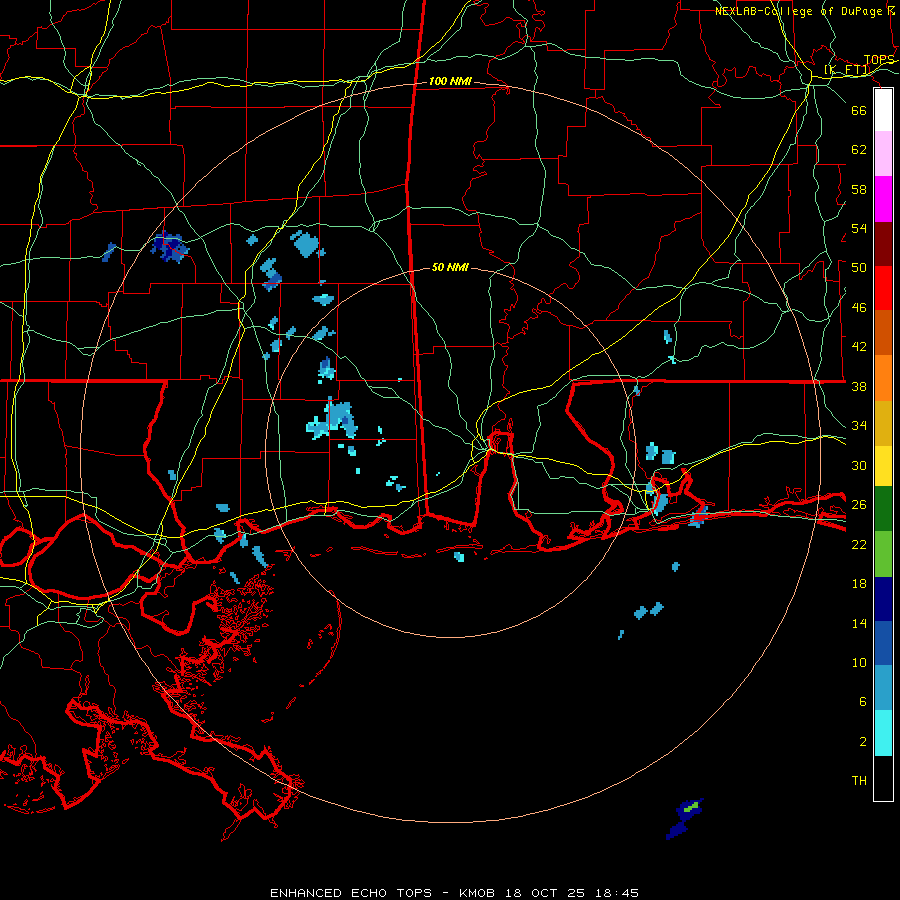
Task: Pick the light green legend swatch
Action: [883, 554]
